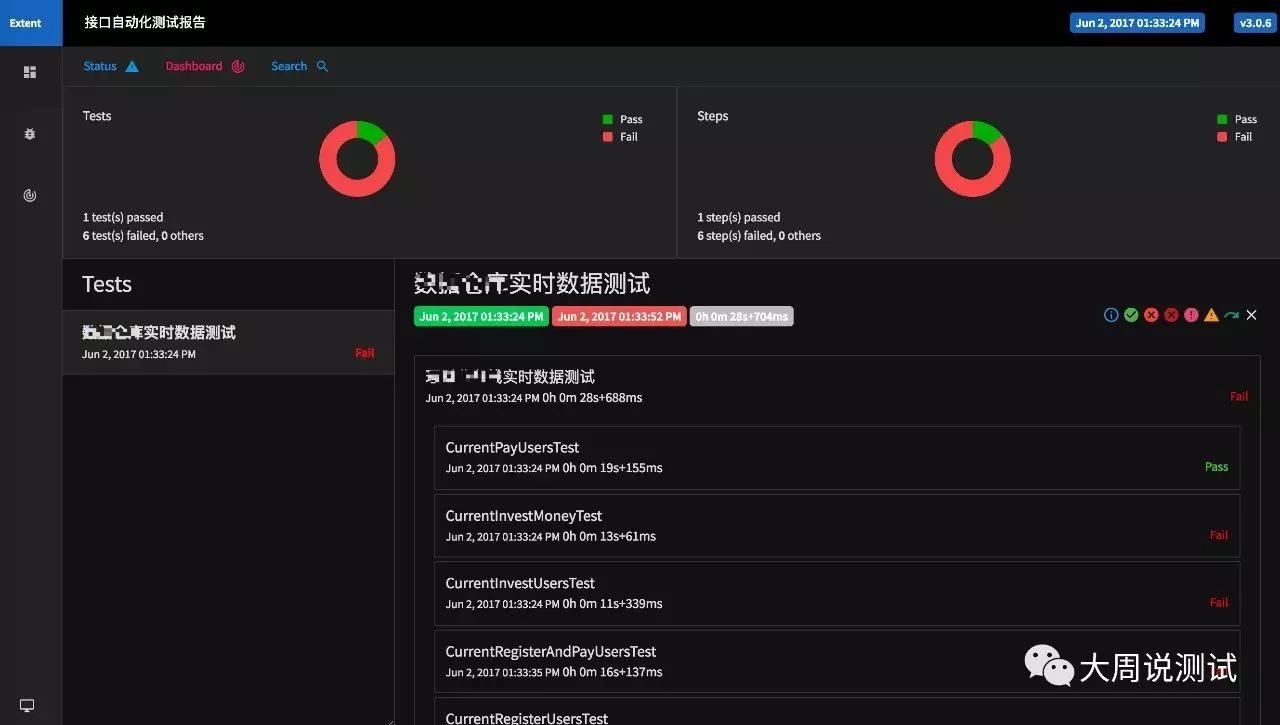Open the bug exceptions view in sidebar

coord(30,133)
